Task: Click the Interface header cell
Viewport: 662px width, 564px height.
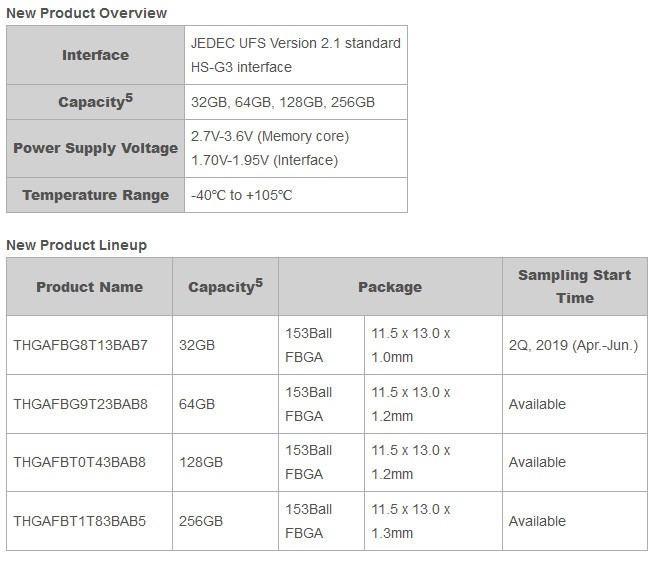Action: click(96, 55)
